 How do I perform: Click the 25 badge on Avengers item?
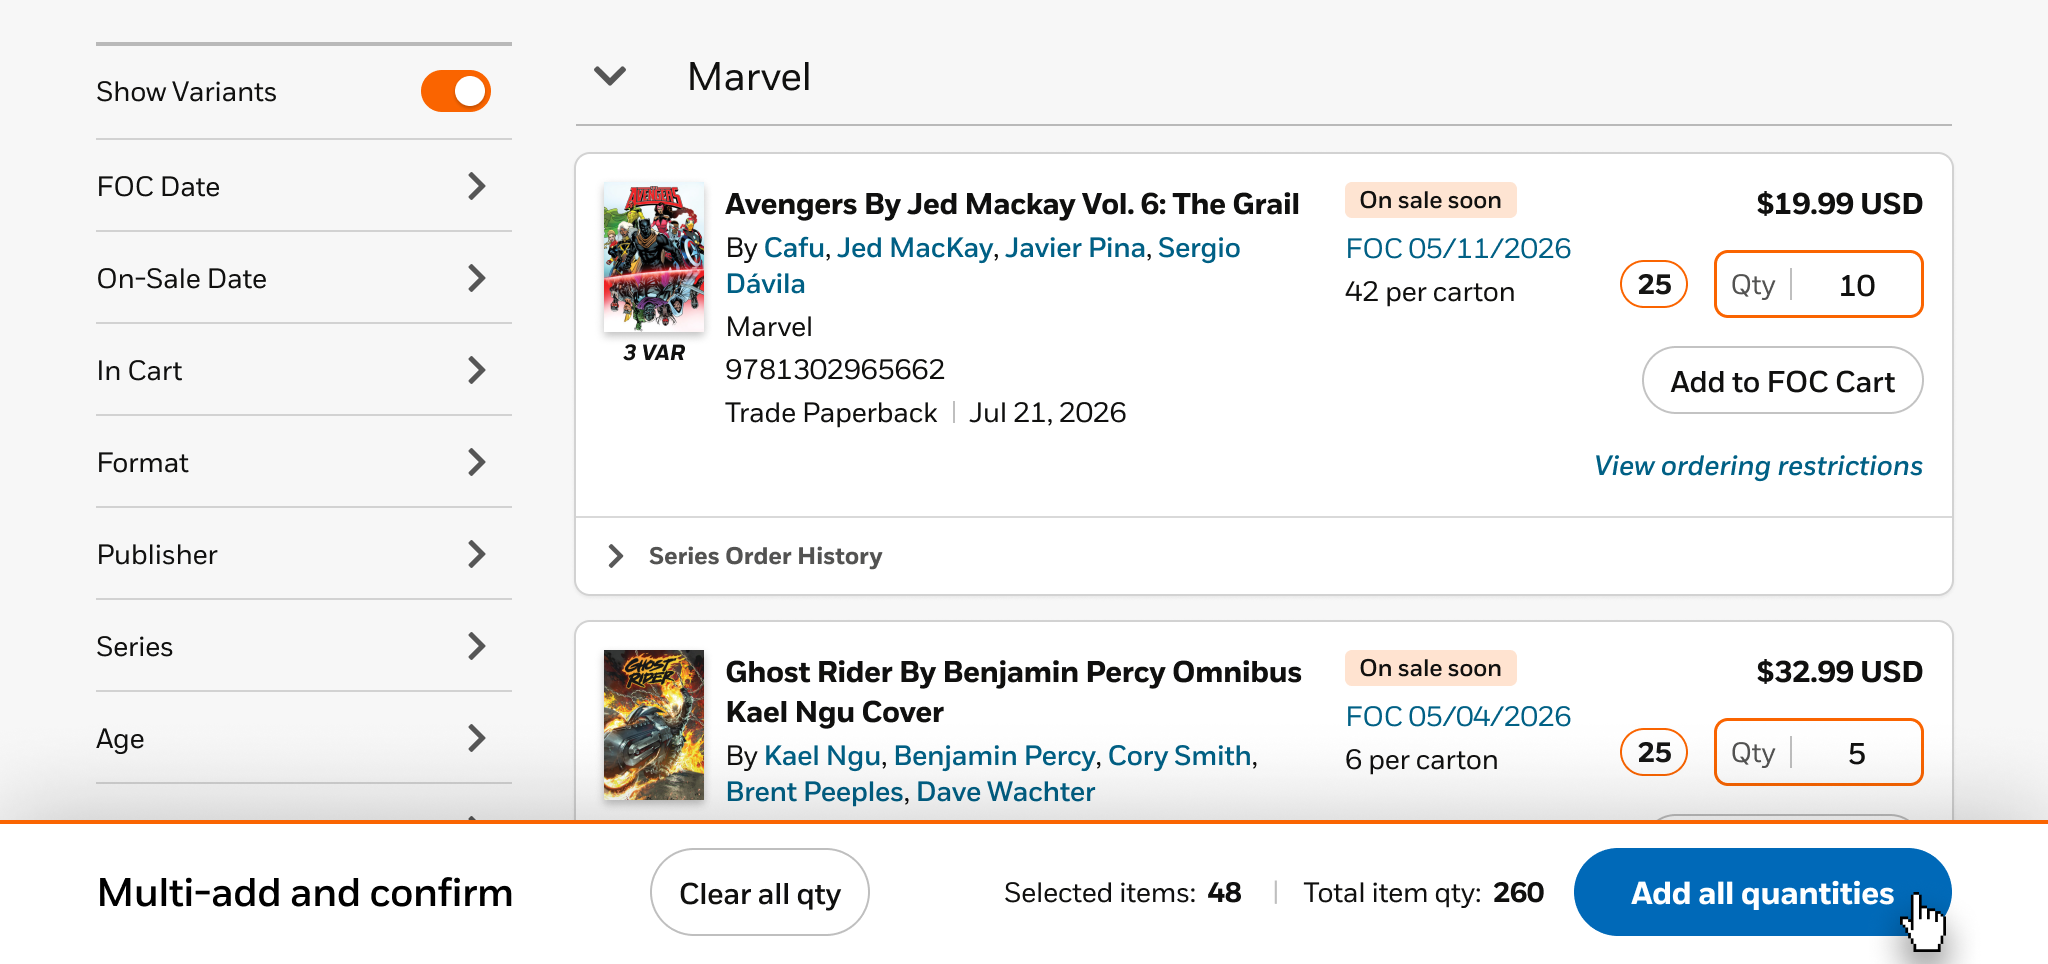click(1654, 285)
